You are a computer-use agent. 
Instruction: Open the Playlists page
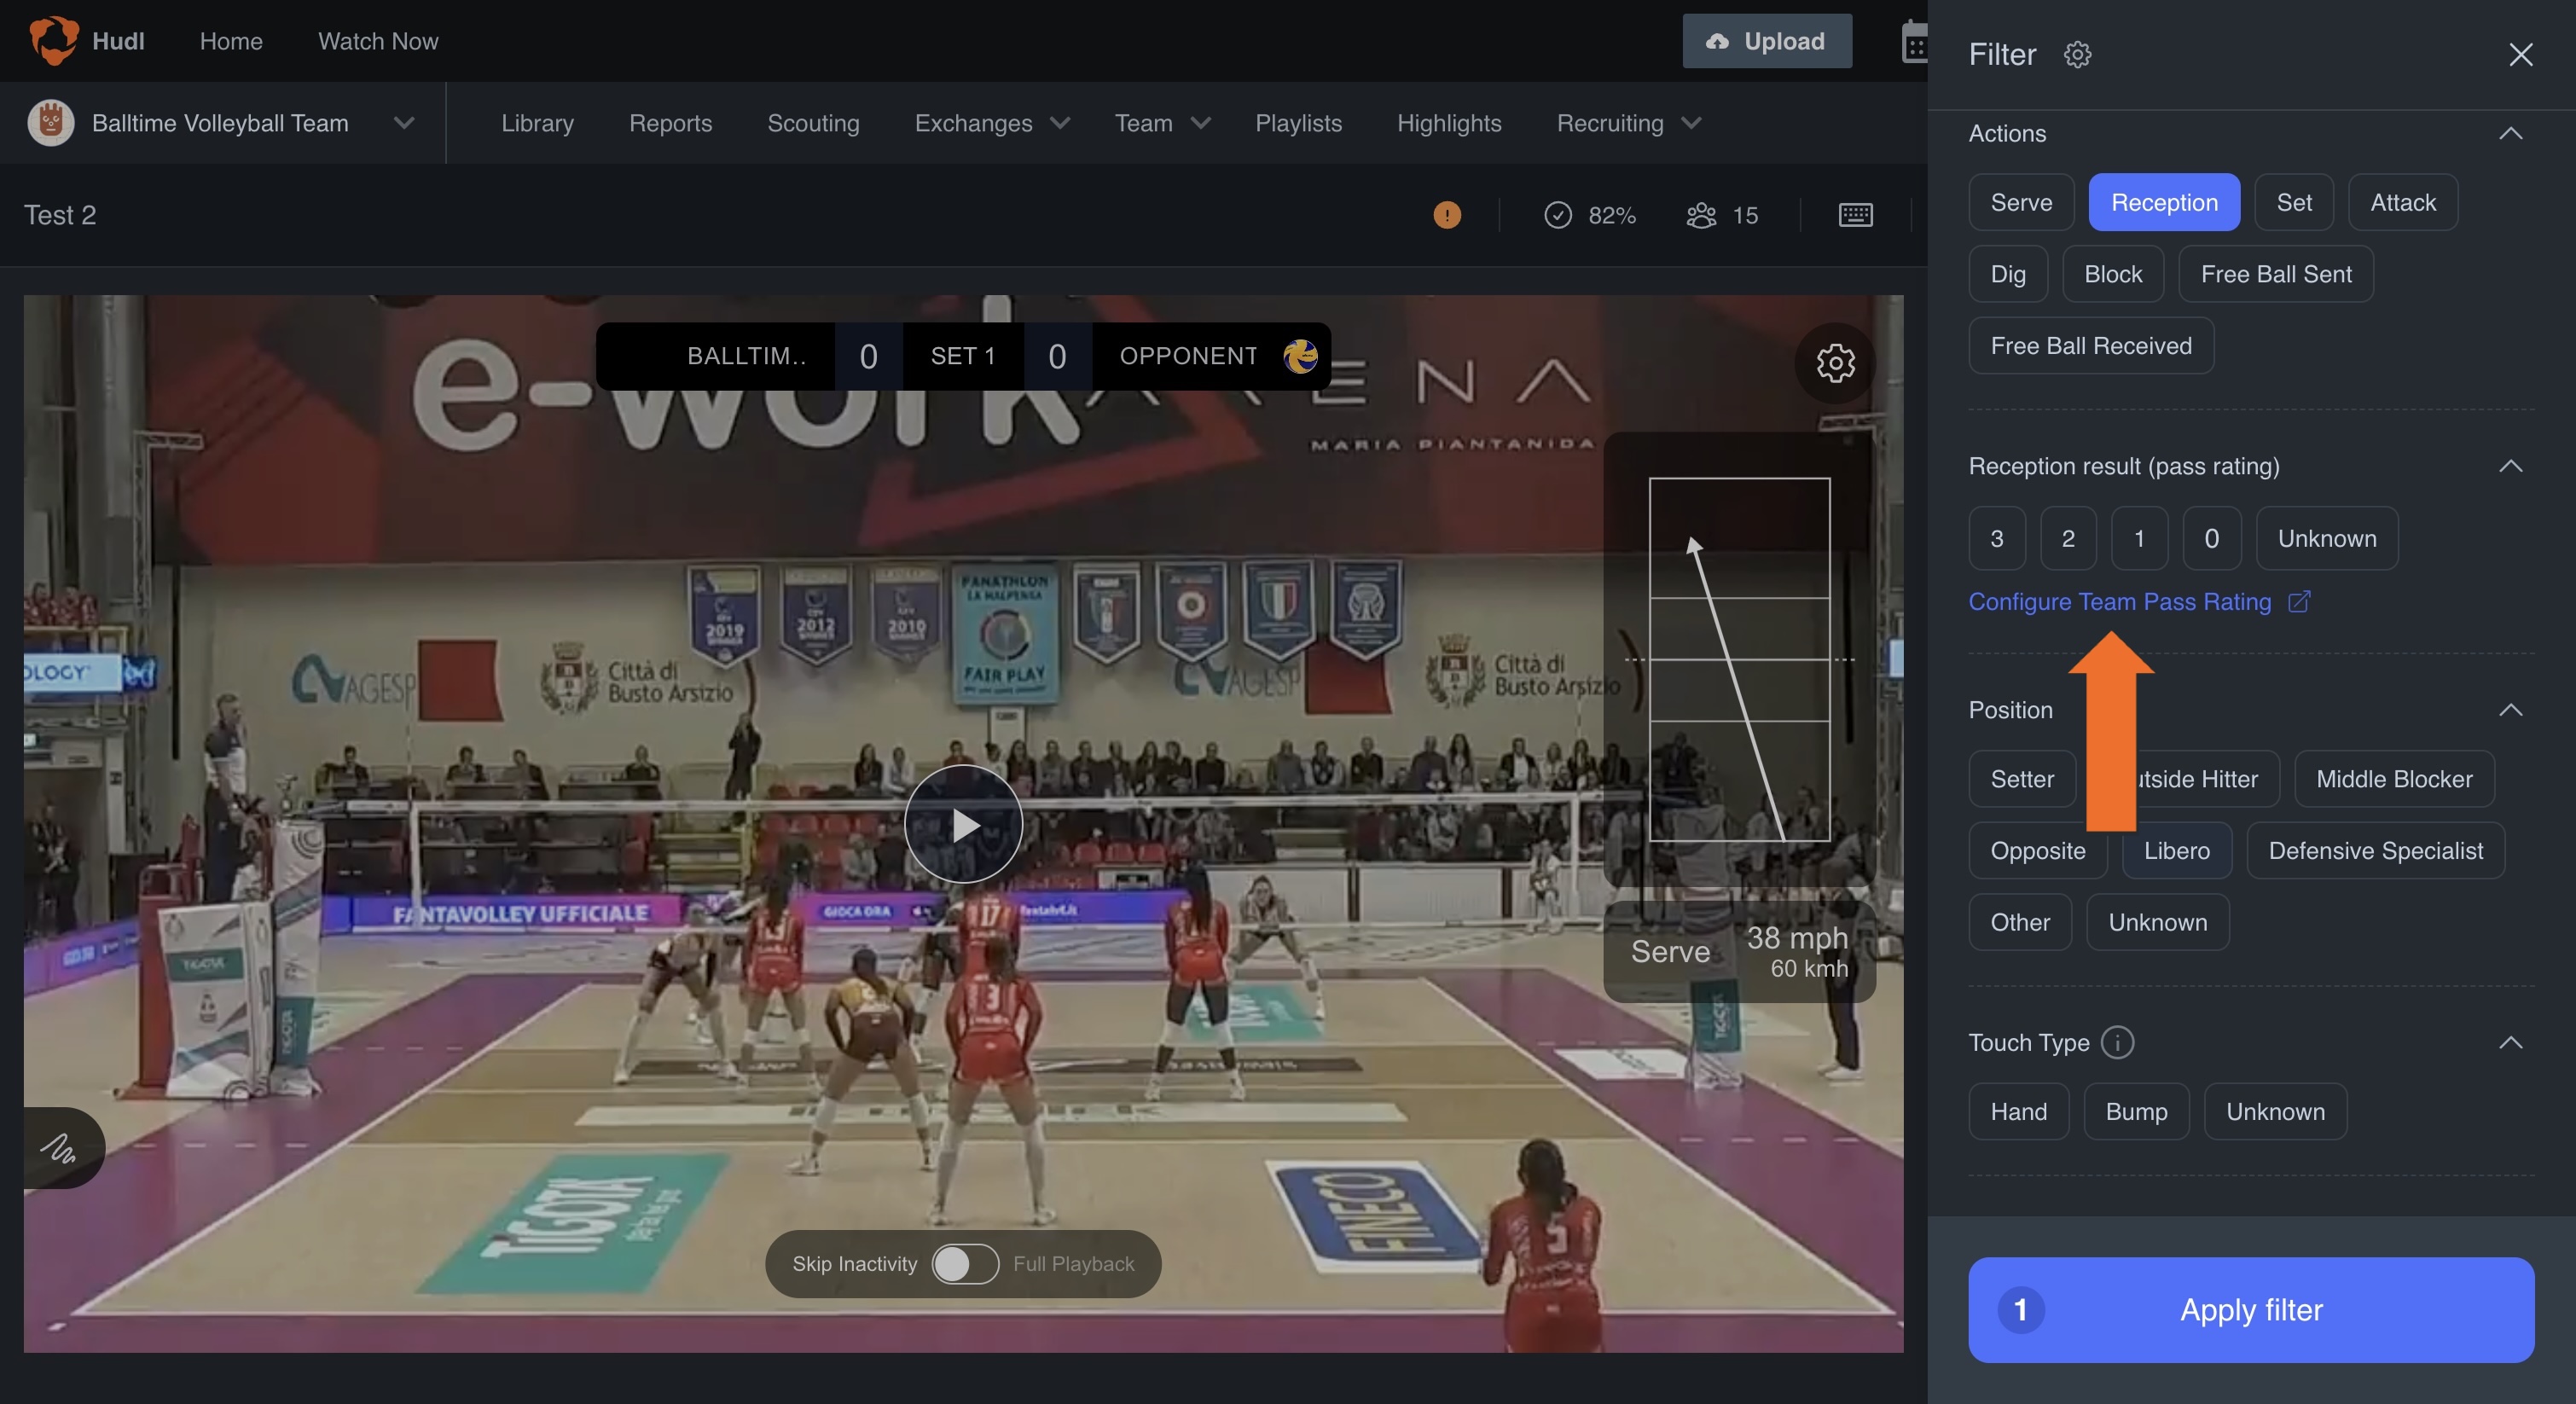pos(1298,123)
